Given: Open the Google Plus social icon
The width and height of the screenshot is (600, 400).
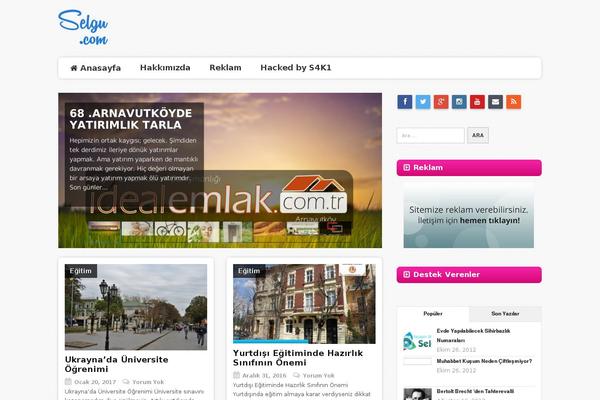Looking at the screenshot, I should [x=441, y=102].
